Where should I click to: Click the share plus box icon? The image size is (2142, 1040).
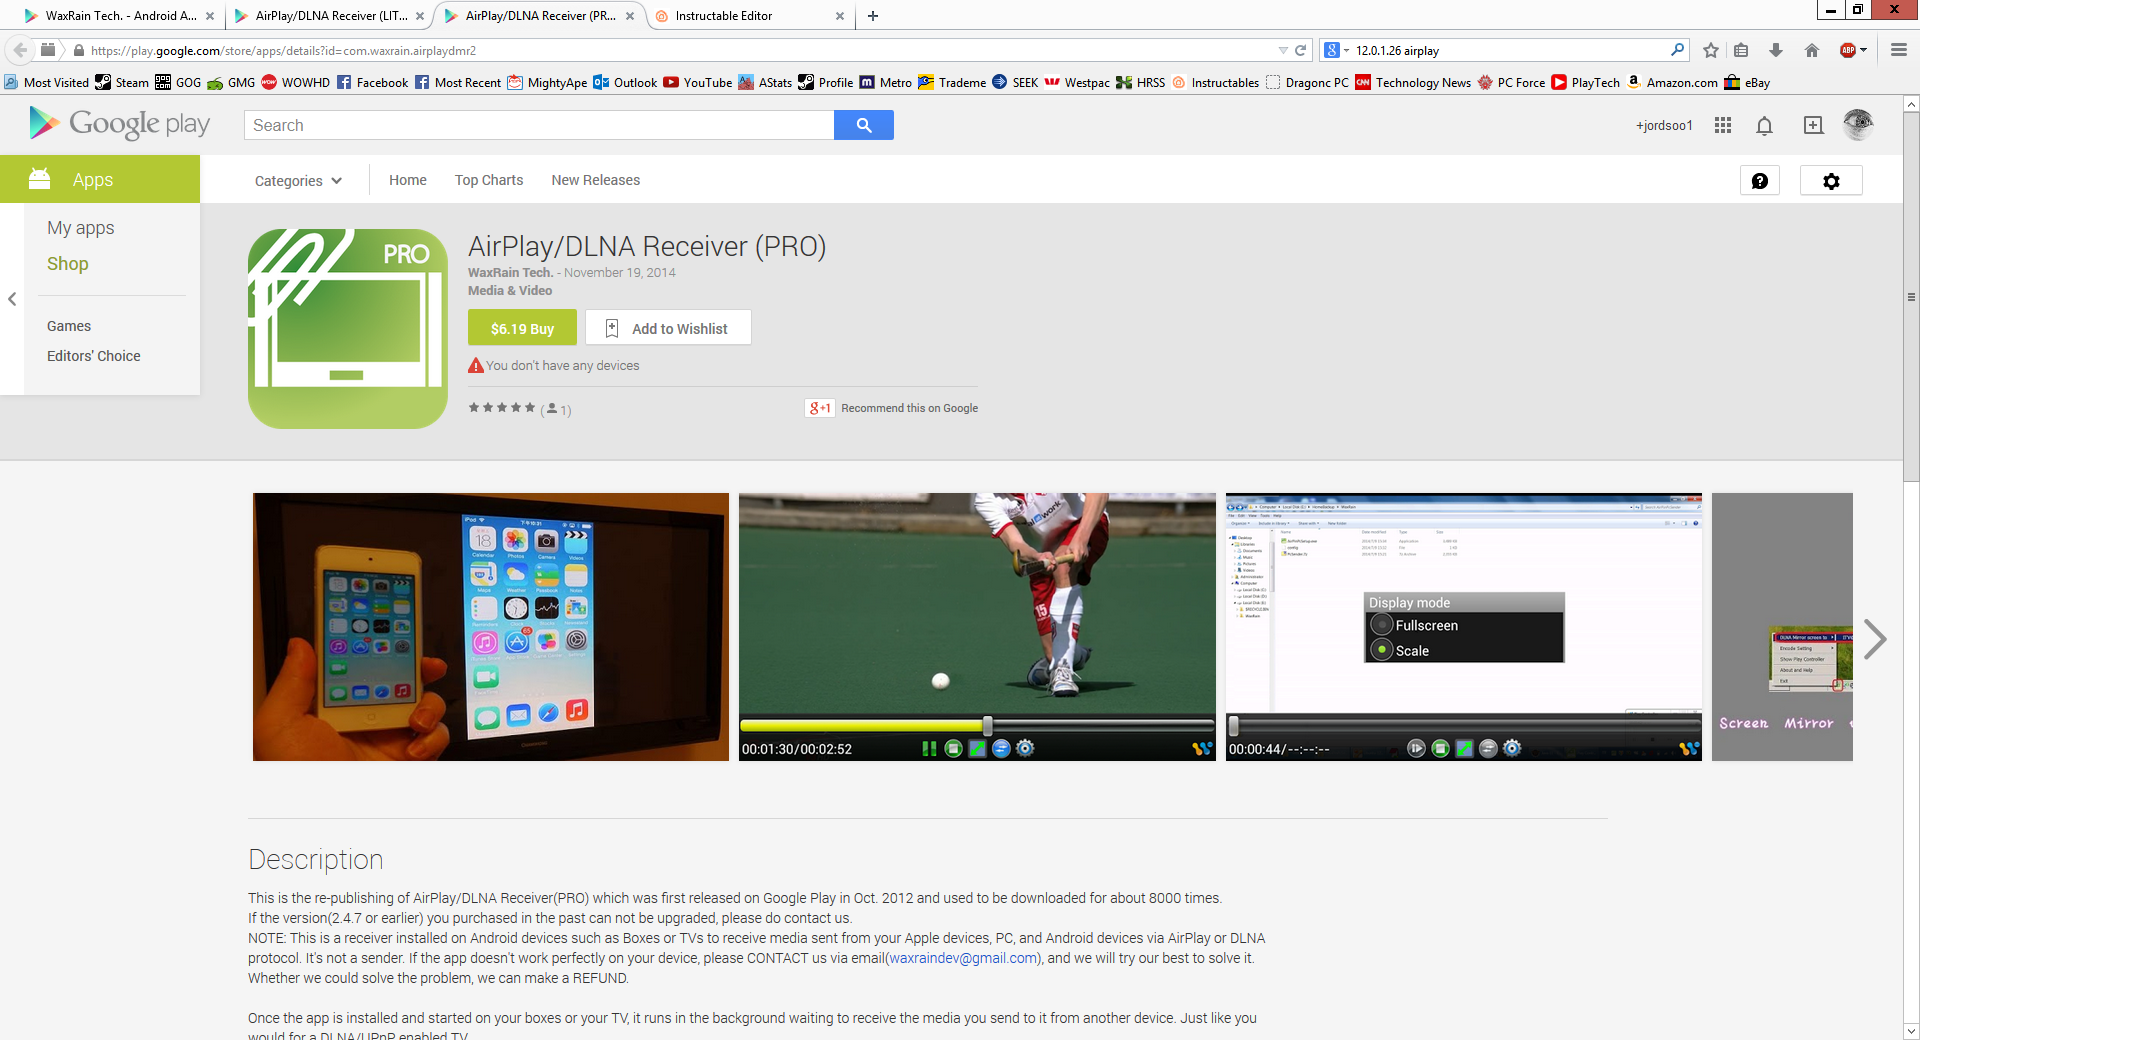[x=1813, y=125]
